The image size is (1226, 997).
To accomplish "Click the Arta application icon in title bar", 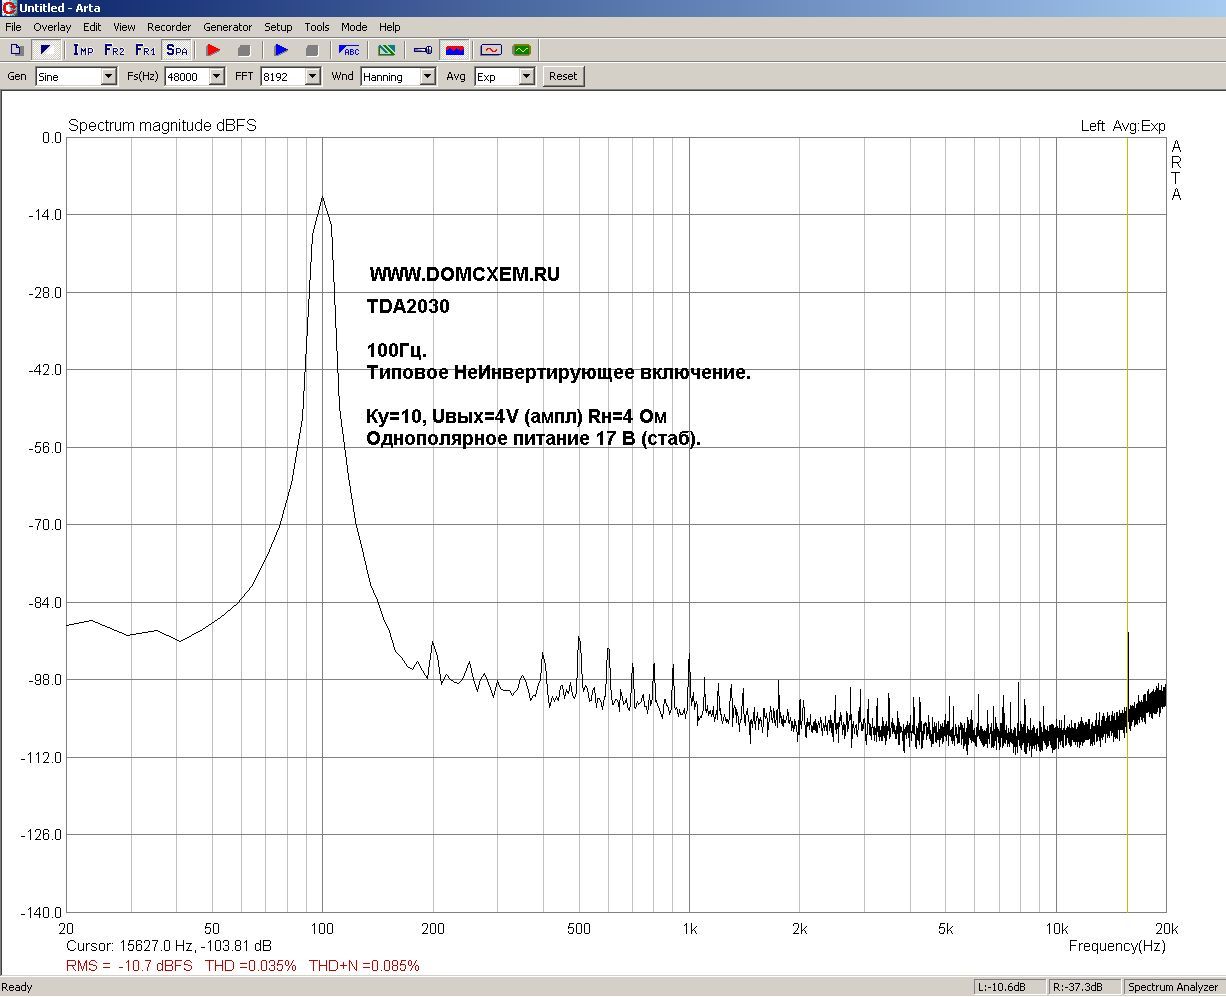I will click(9, 8).
